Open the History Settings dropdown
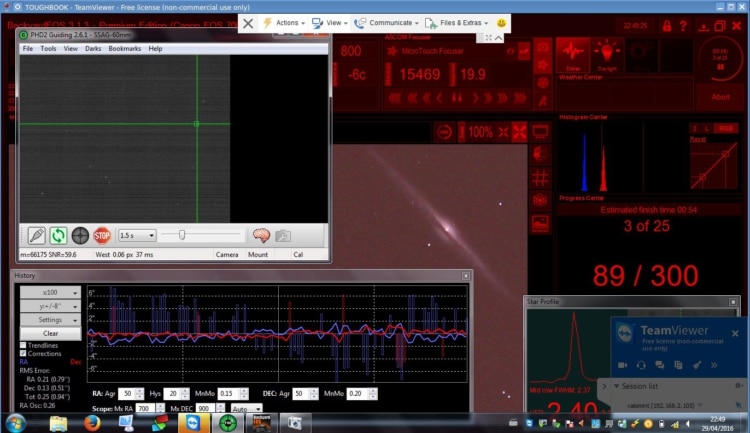 (x=50, y=320)
